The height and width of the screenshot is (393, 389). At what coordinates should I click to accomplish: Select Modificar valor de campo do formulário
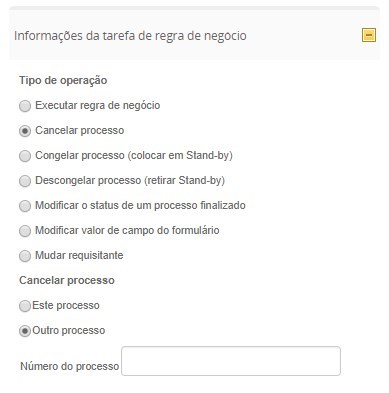25,231
